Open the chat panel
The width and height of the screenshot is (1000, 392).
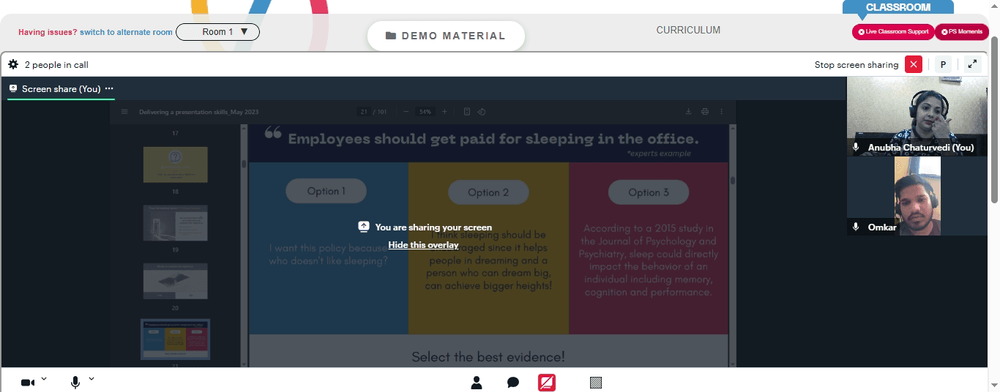[513, 382]
